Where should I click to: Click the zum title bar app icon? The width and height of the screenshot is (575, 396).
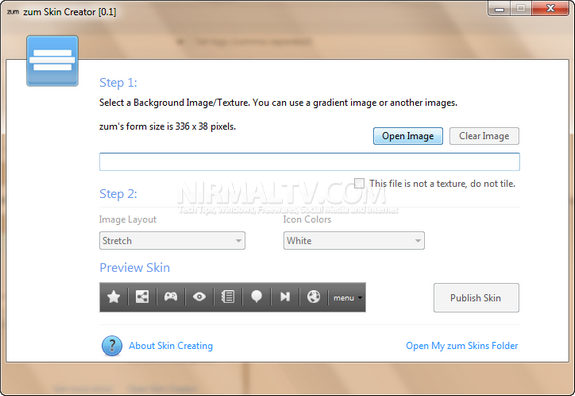[x=13, y=12]
